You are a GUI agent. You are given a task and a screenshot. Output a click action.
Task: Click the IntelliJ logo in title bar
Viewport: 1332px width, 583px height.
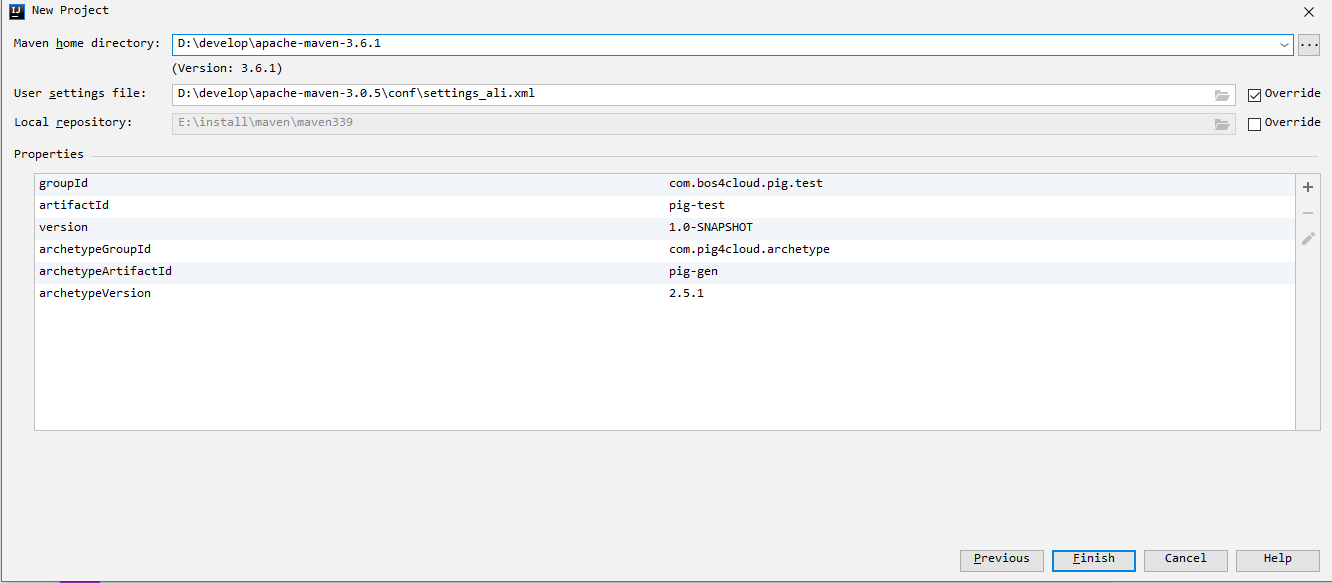coord(17,11)
